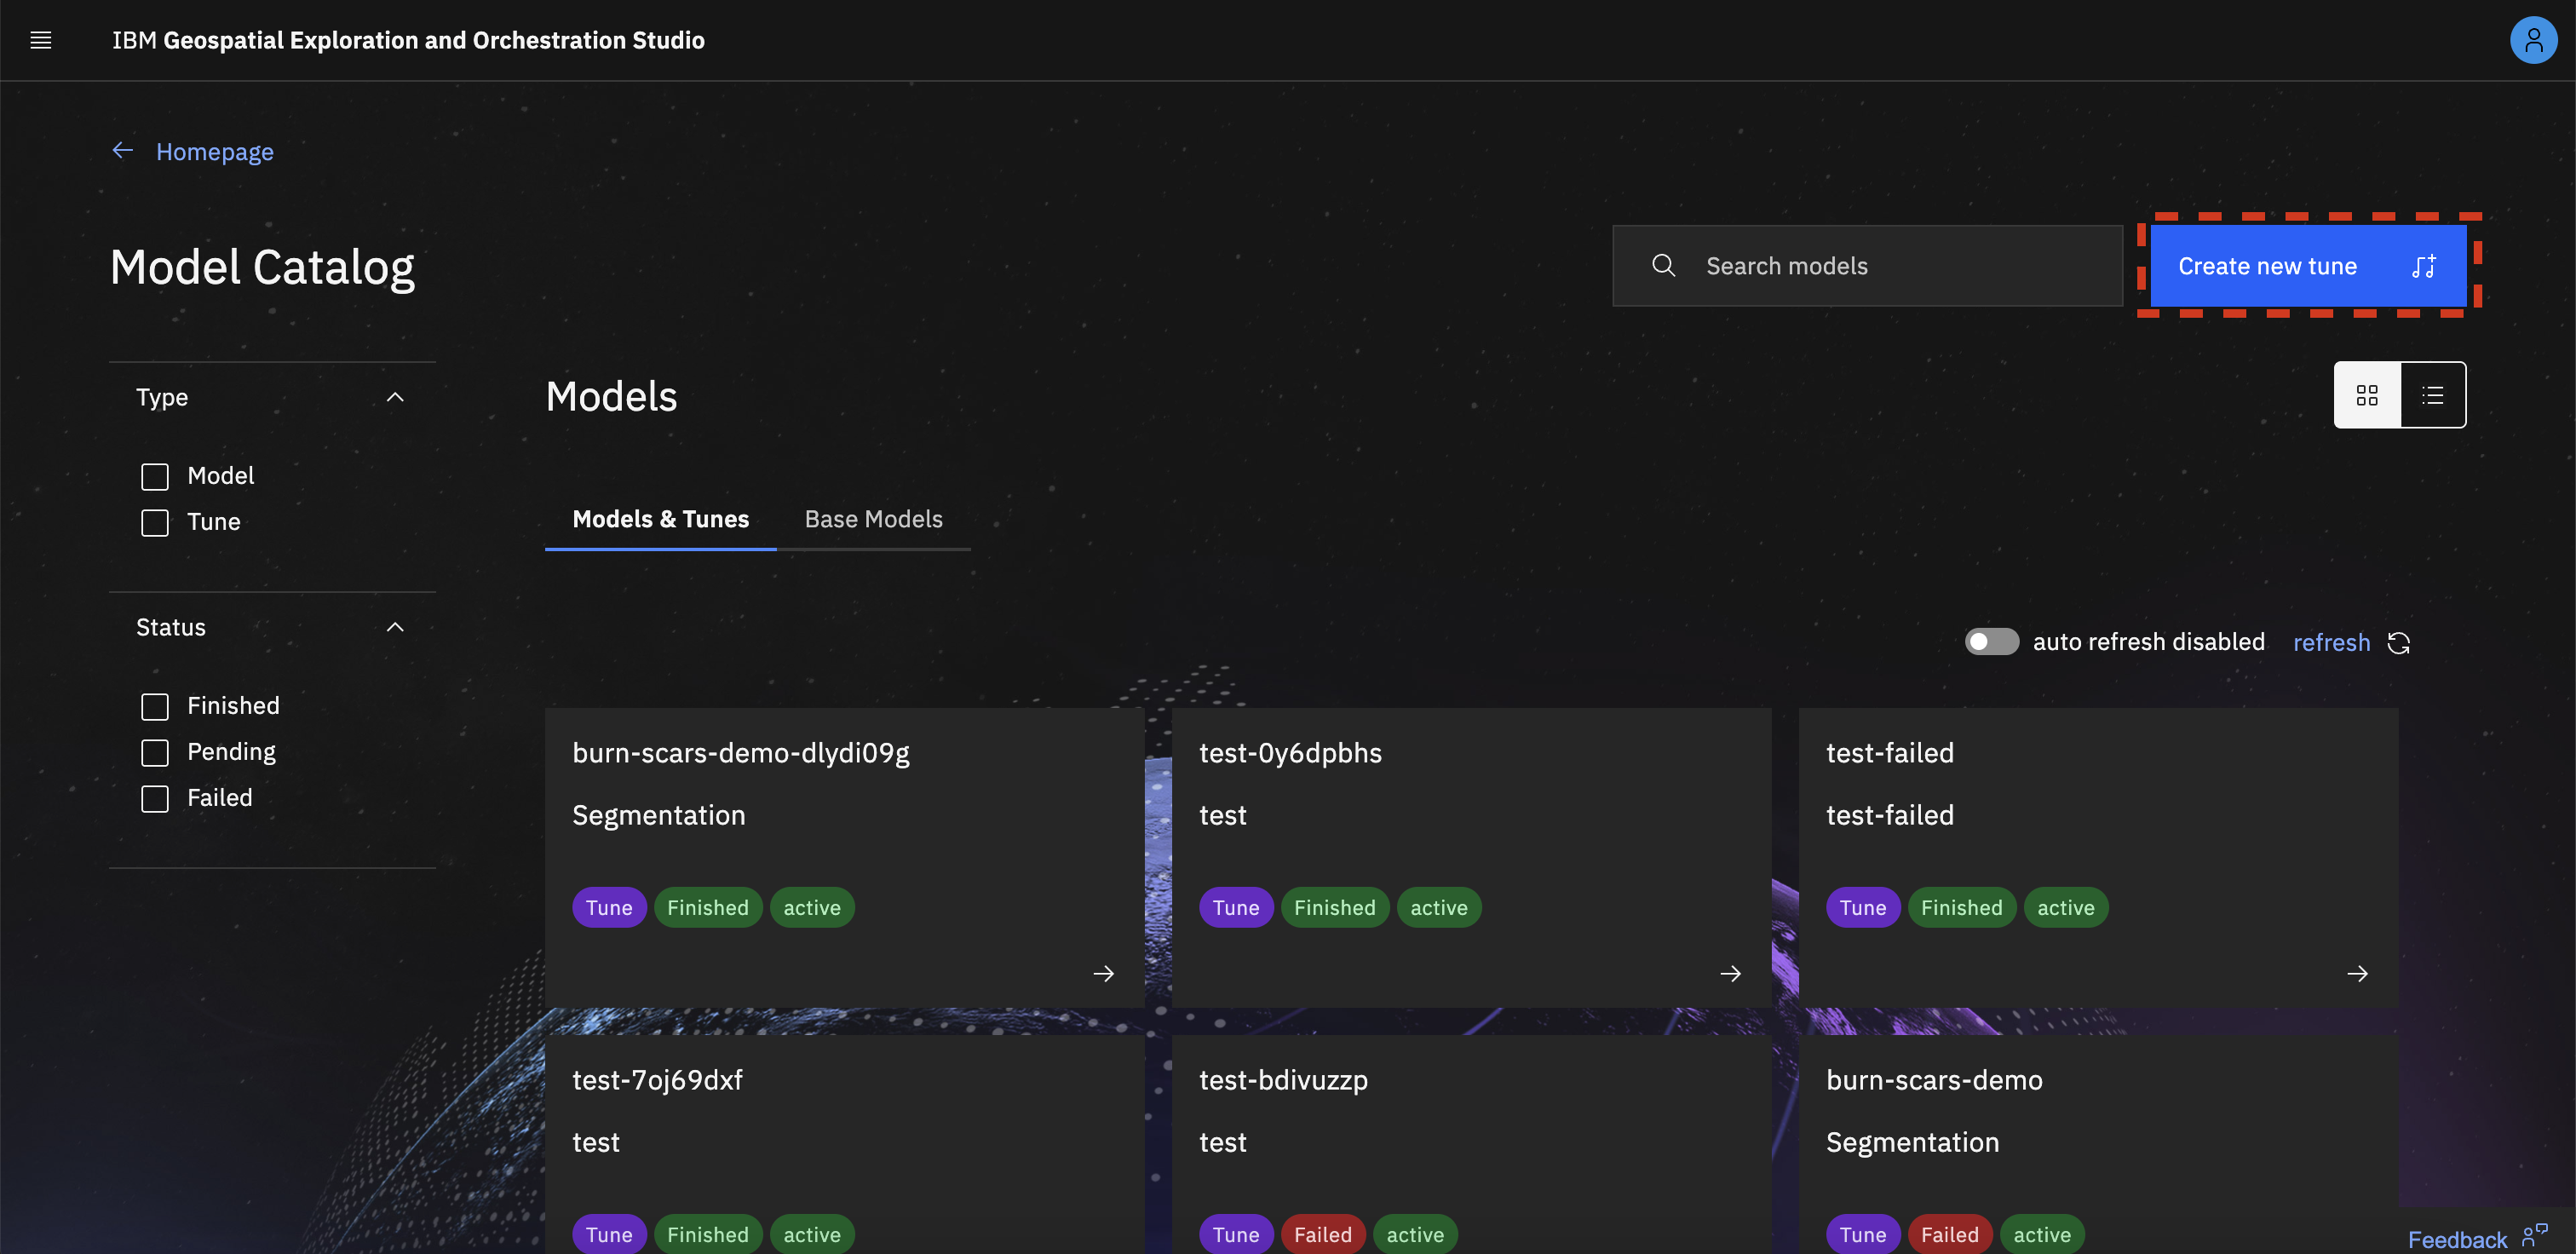
Task: Open test-failed card arrow
Action: point(2357,973)
